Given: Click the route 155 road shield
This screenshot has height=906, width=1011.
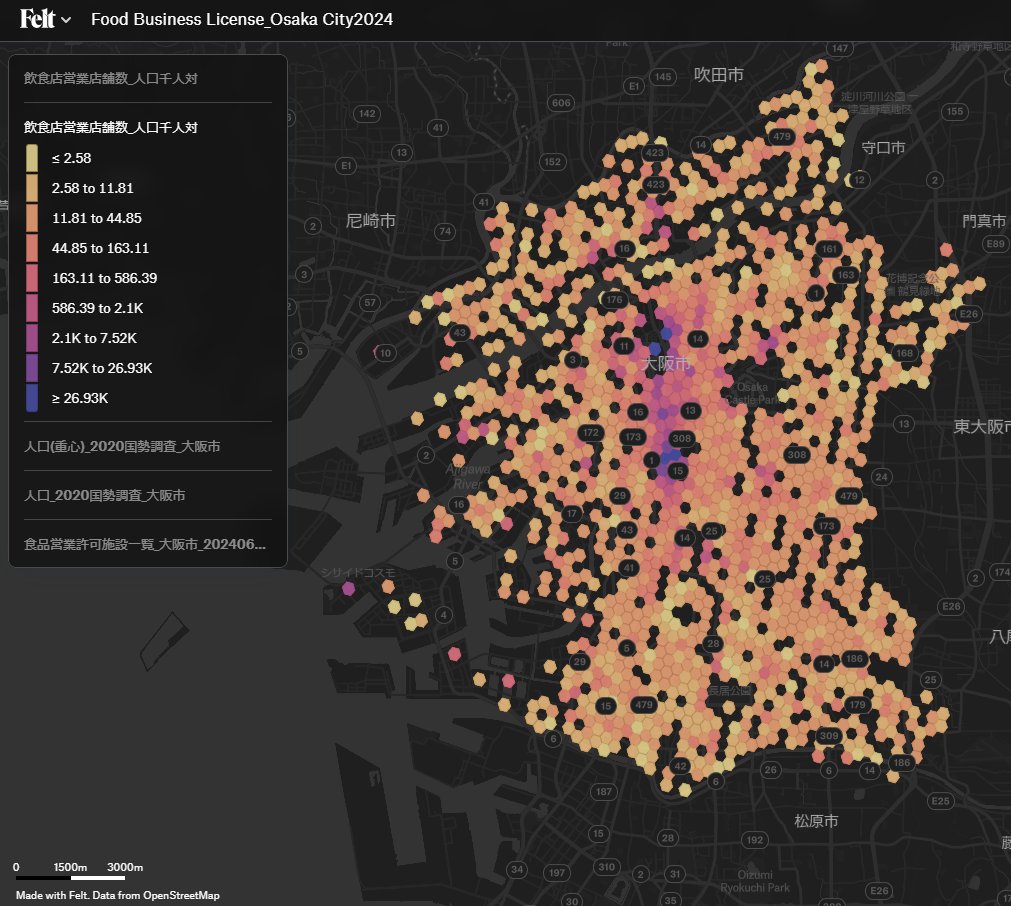Looking at the screenshot, I should (x=955, y=111).
